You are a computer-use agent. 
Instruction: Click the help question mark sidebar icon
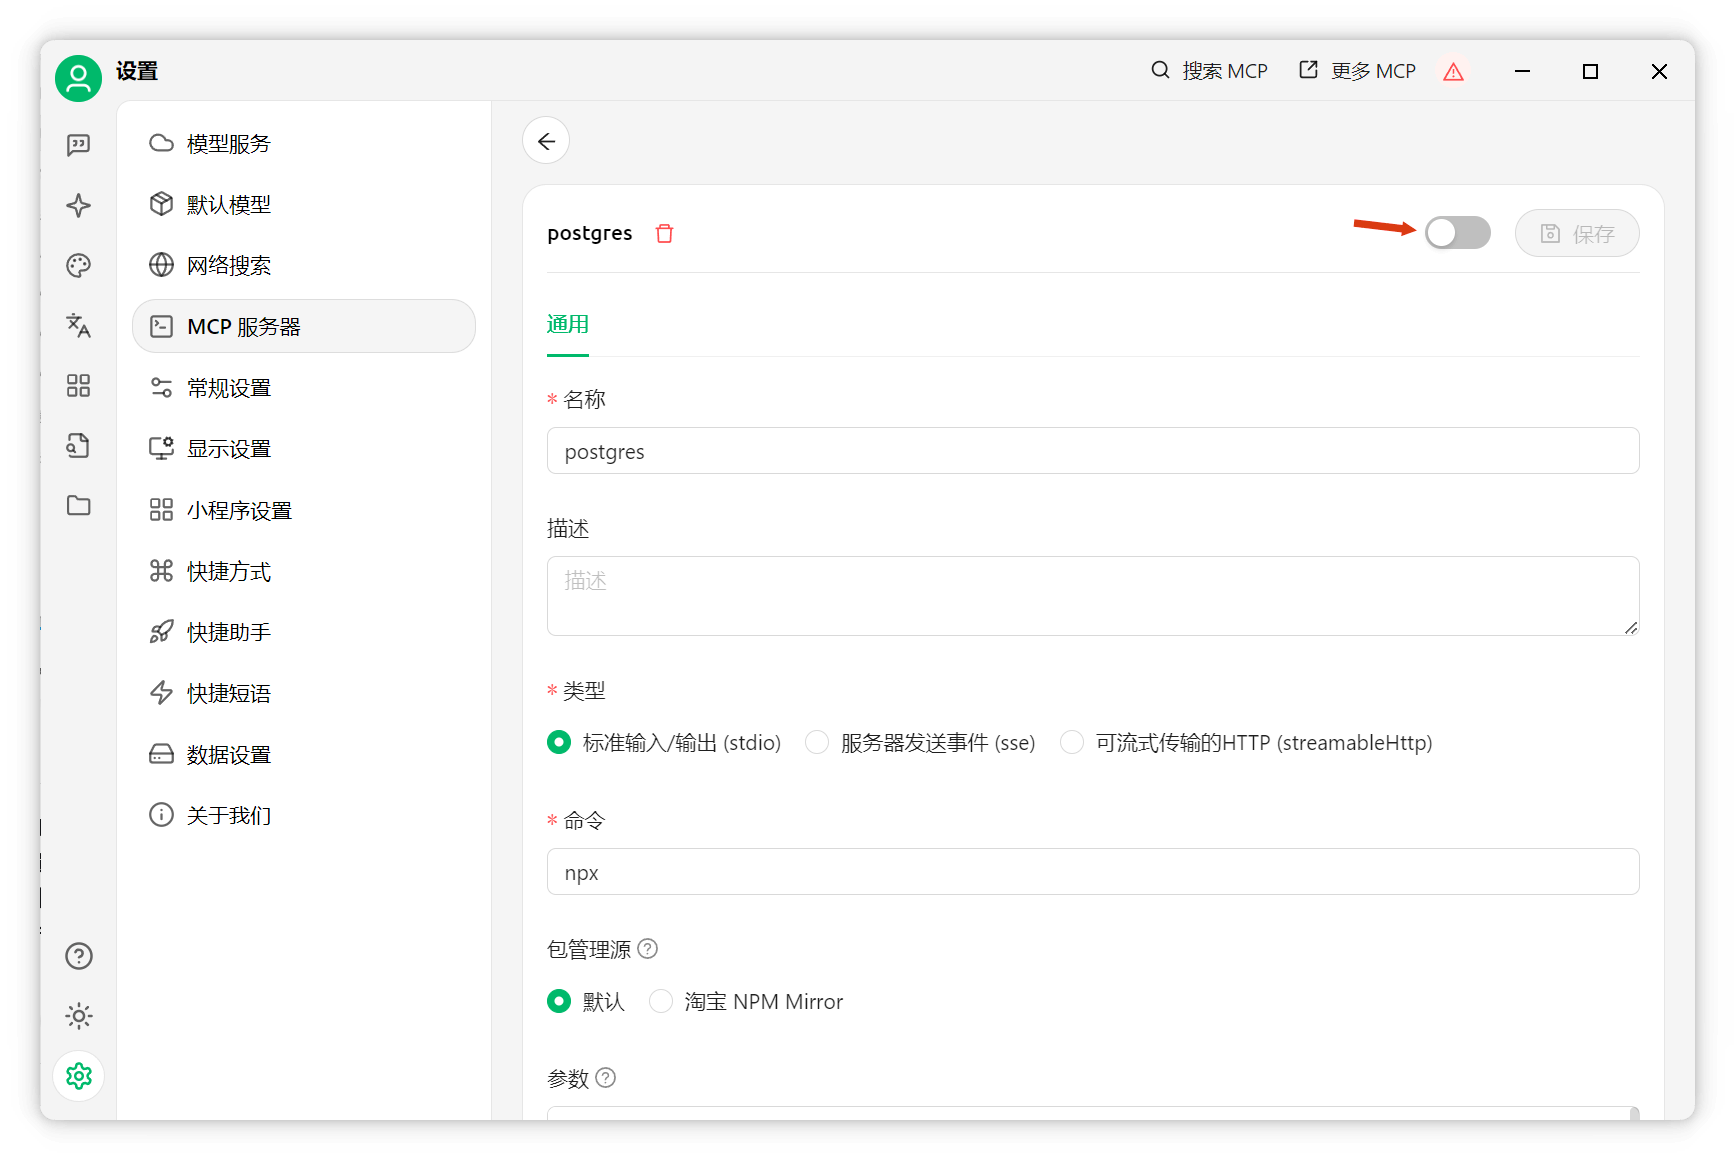point(79,956)
